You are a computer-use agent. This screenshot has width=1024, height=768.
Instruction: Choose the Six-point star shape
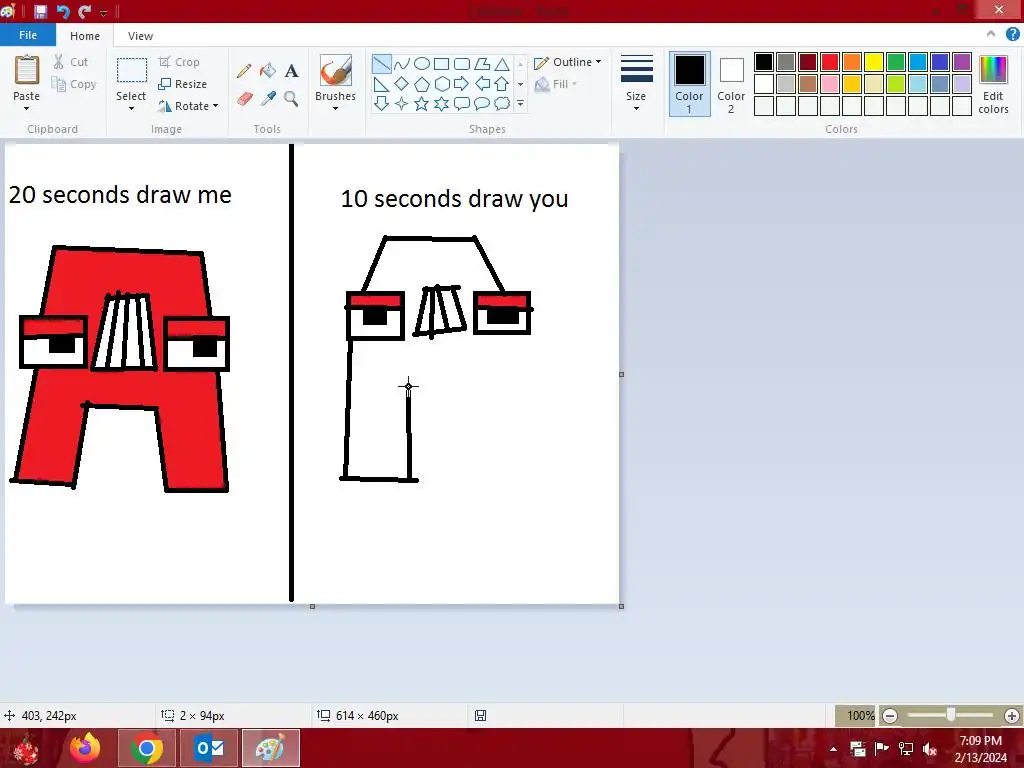tap(441, 103)
